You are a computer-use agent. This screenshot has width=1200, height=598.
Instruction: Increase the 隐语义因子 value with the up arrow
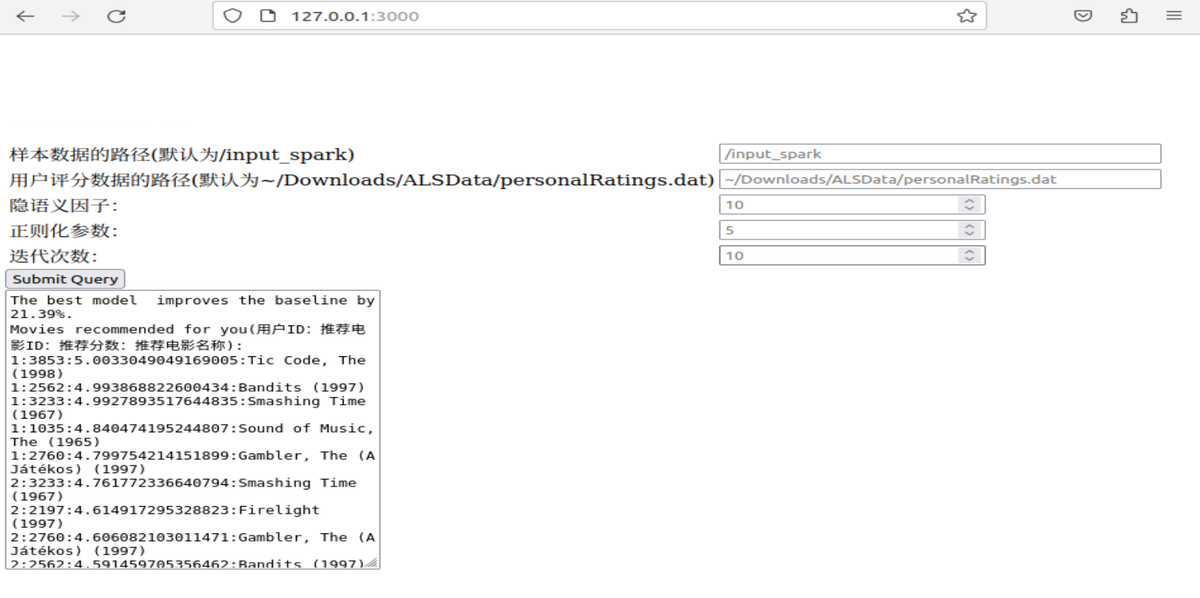point(968,201)
